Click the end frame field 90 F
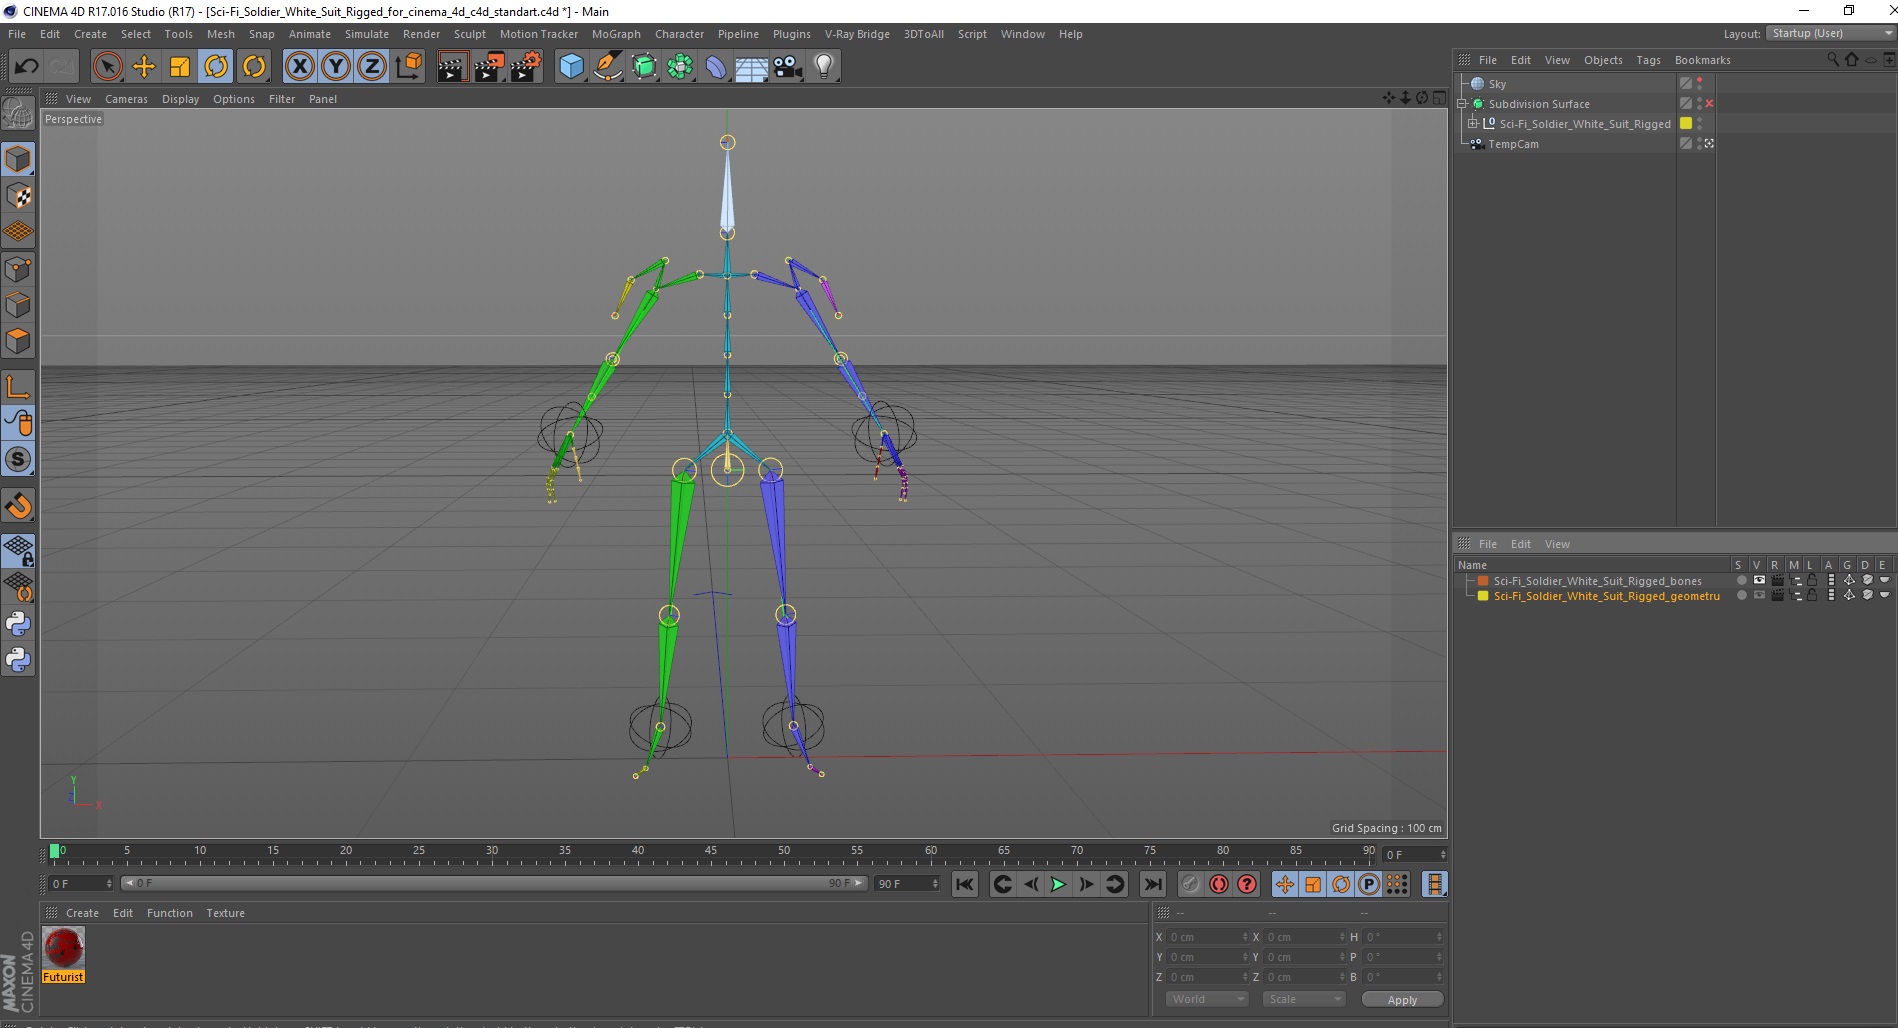 click(x=906, y=884)
